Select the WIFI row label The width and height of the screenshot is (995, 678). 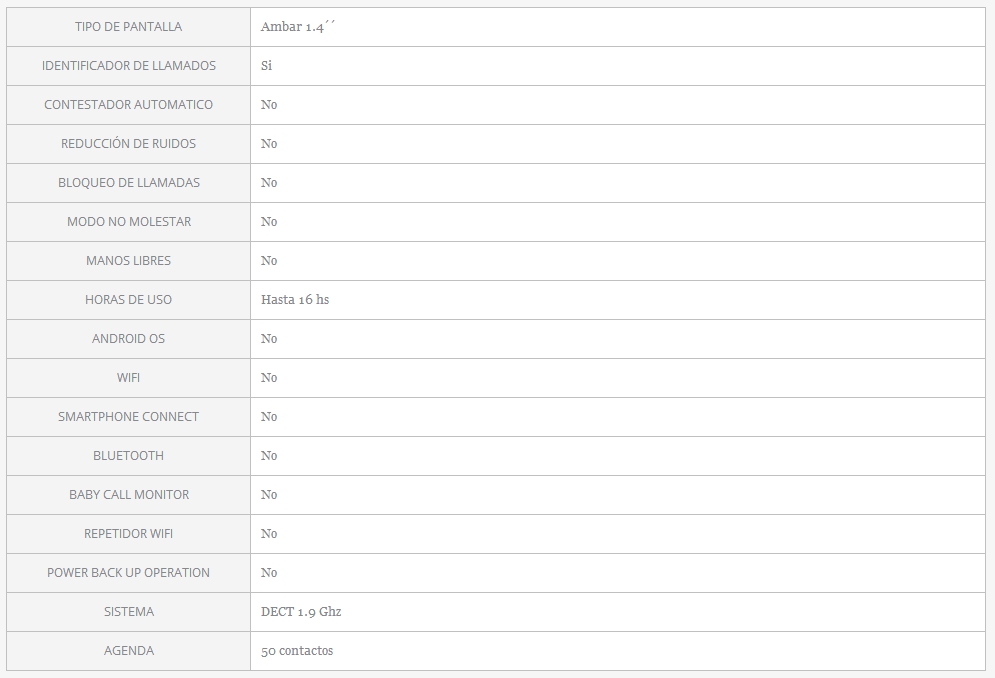(128, 378)
